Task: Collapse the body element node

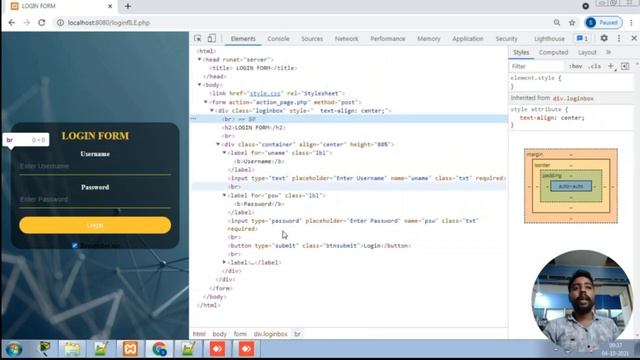Action: pyautogui.click(x=200, y=85)
